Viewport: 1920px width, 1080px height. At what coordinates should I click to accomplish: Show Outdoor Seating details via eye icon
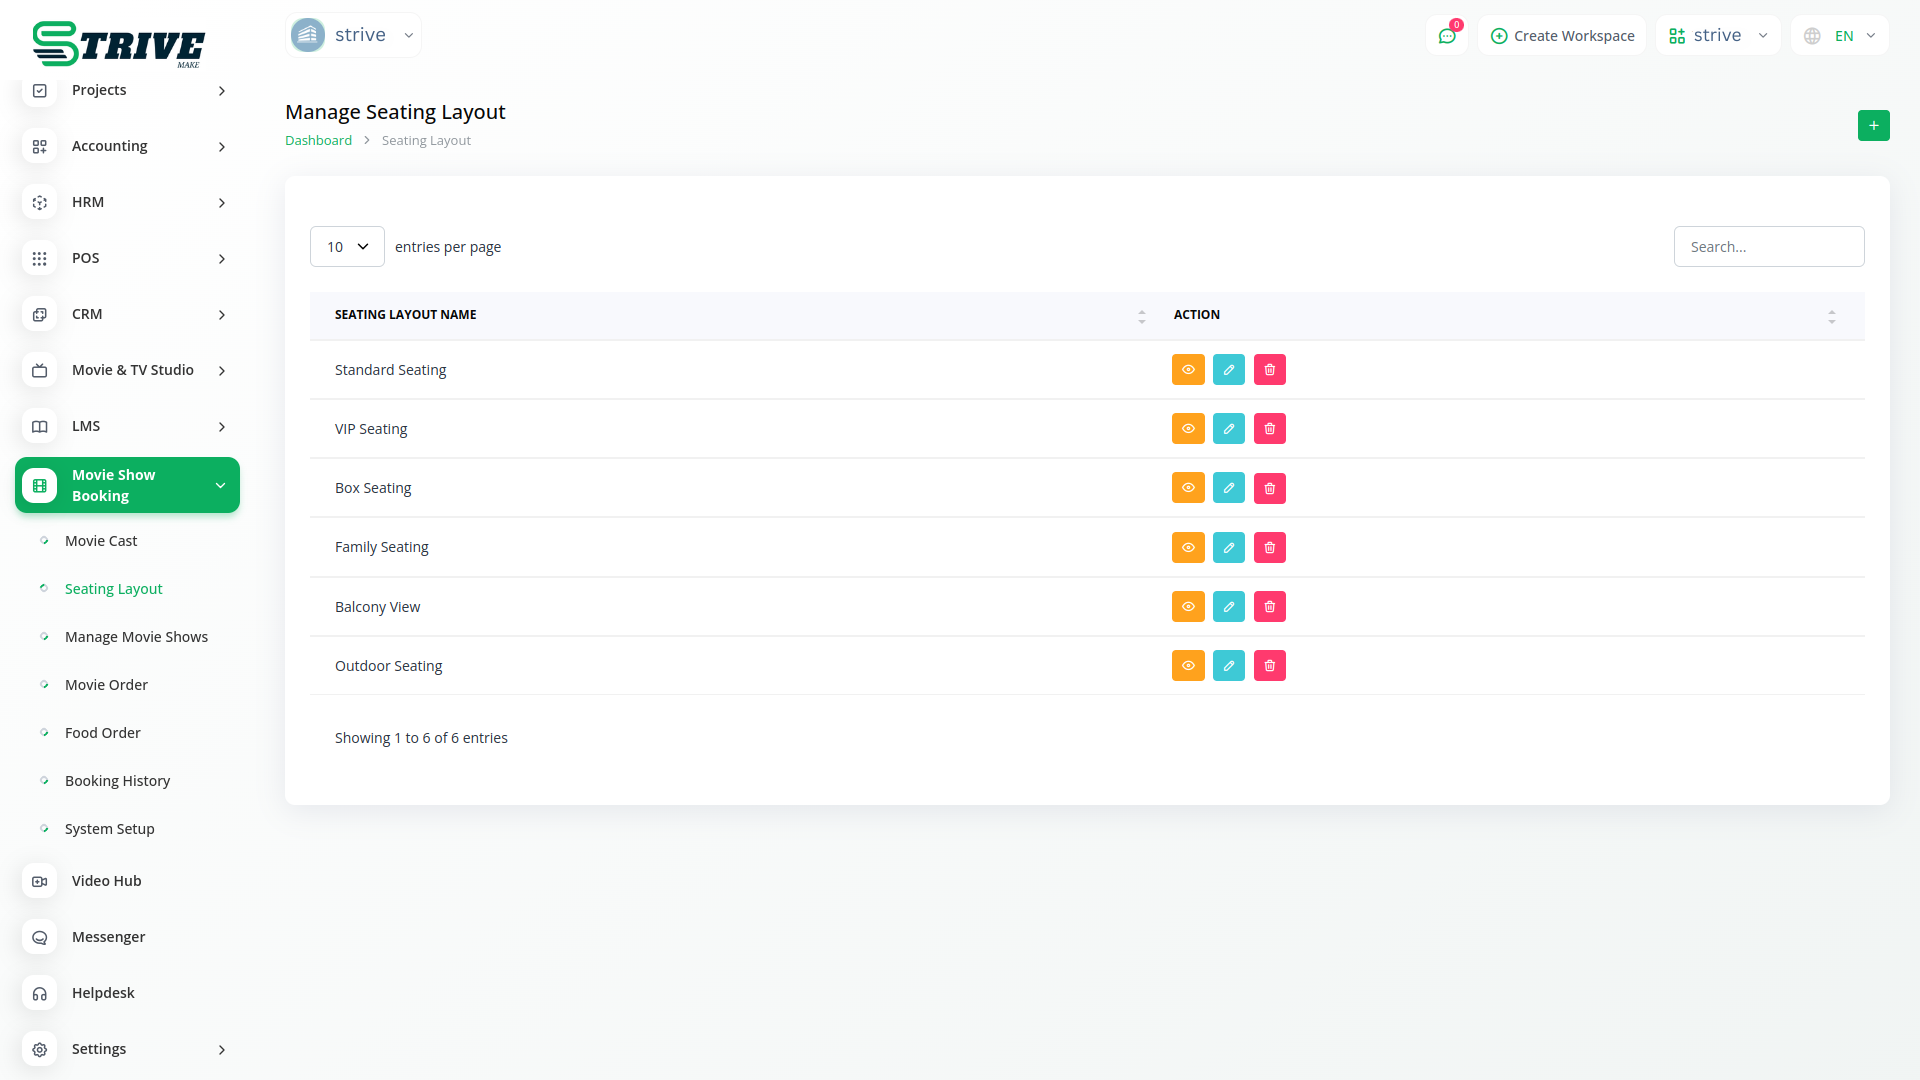[x=1187, y=666]
